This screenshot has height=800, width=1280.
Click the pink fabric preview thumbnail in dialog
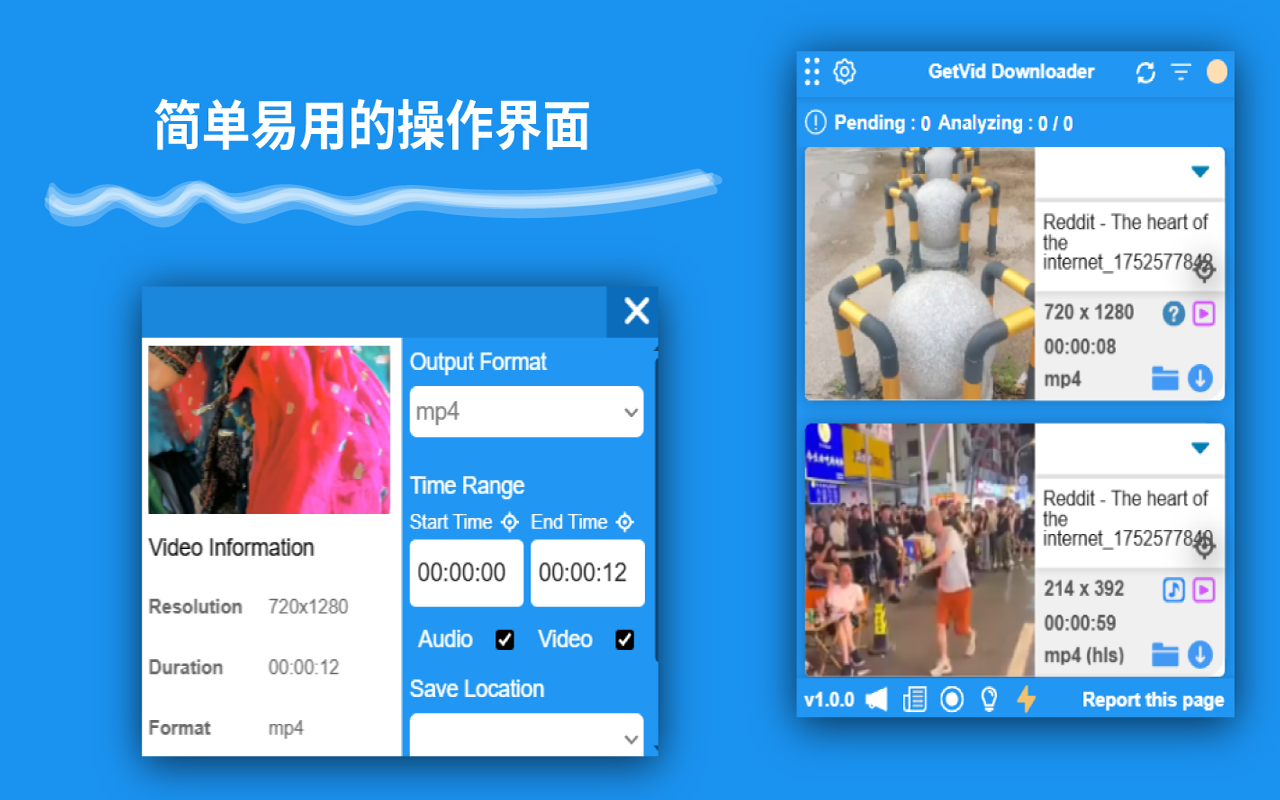coord(269,430)
